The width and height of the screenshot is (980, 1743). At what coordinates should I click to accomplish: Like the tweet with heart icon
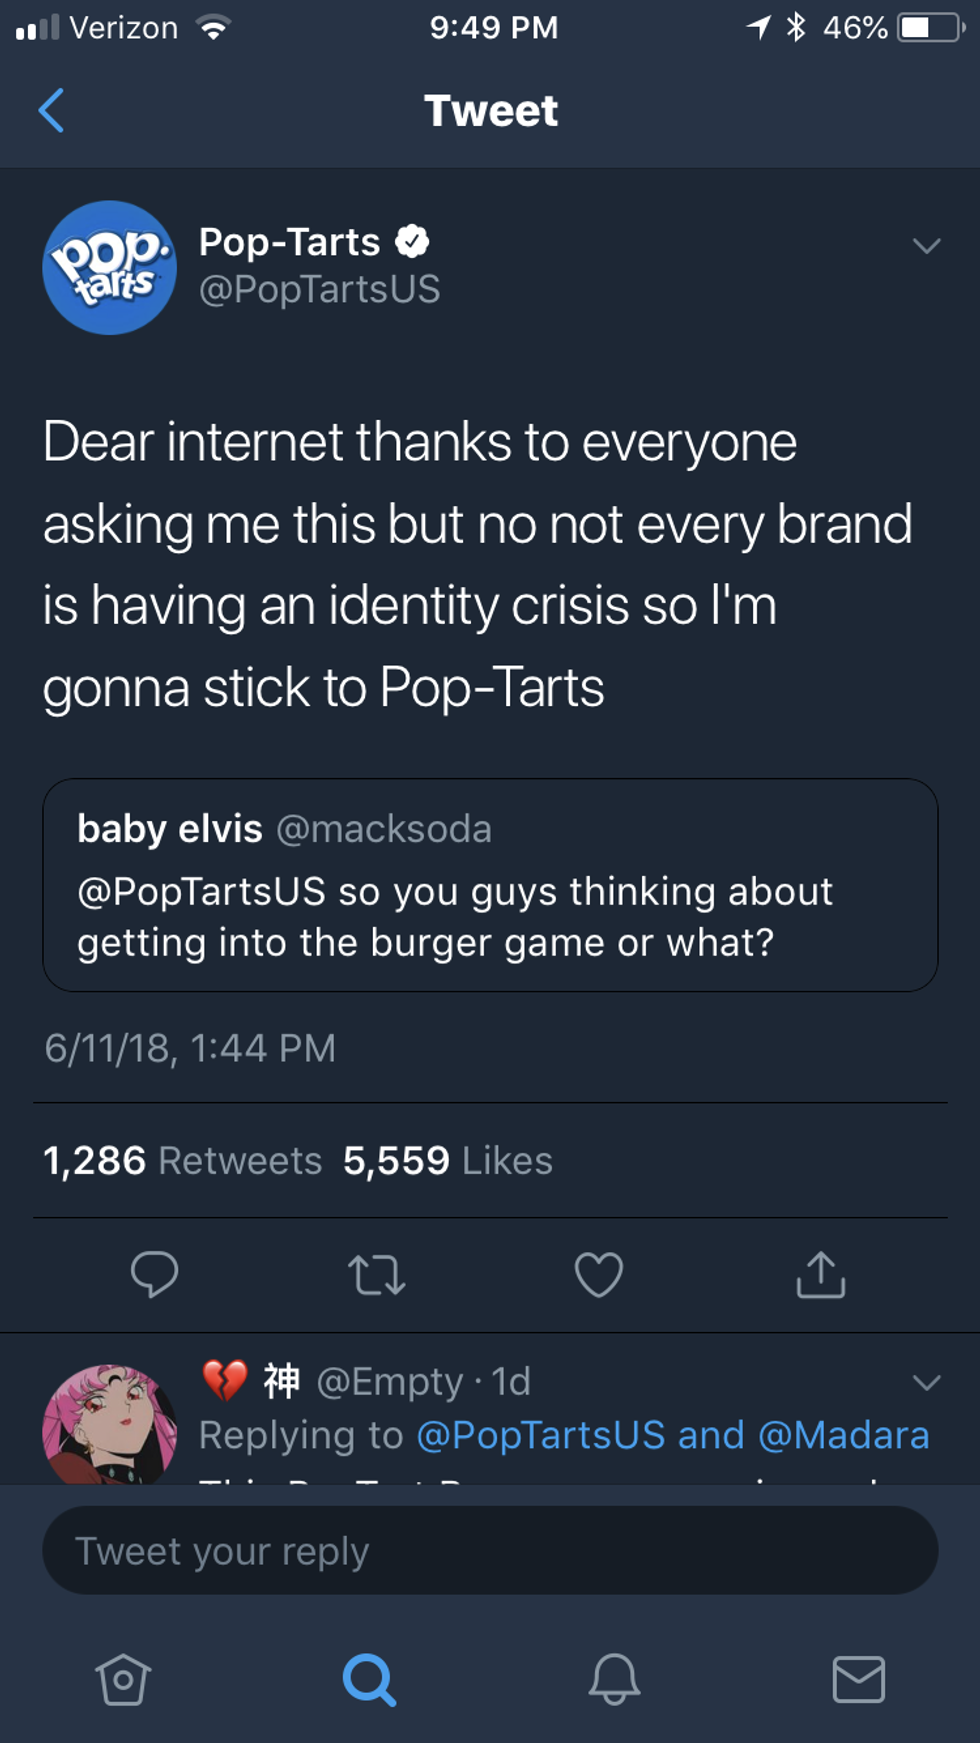point(598,1275)
